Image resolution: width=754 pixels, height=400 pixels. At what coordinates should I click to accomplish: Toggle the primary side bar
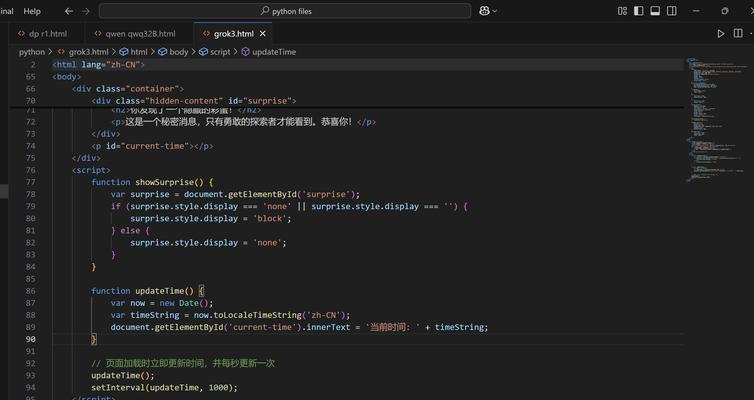(639, 11)
